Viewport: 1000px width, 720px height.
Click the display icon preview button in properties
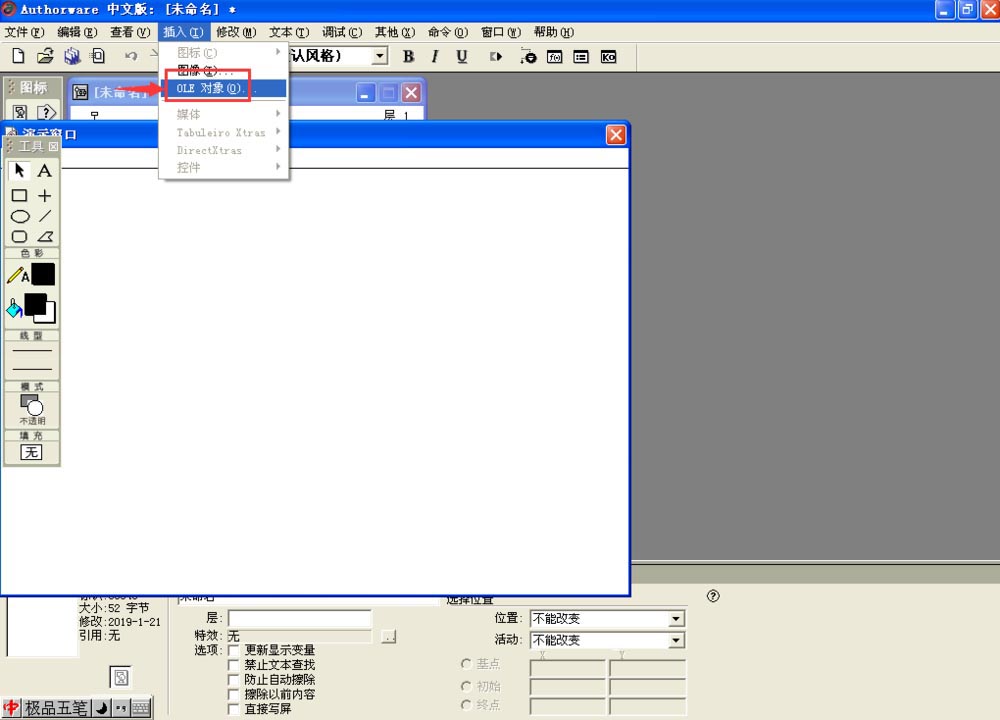tap(121, 677)
